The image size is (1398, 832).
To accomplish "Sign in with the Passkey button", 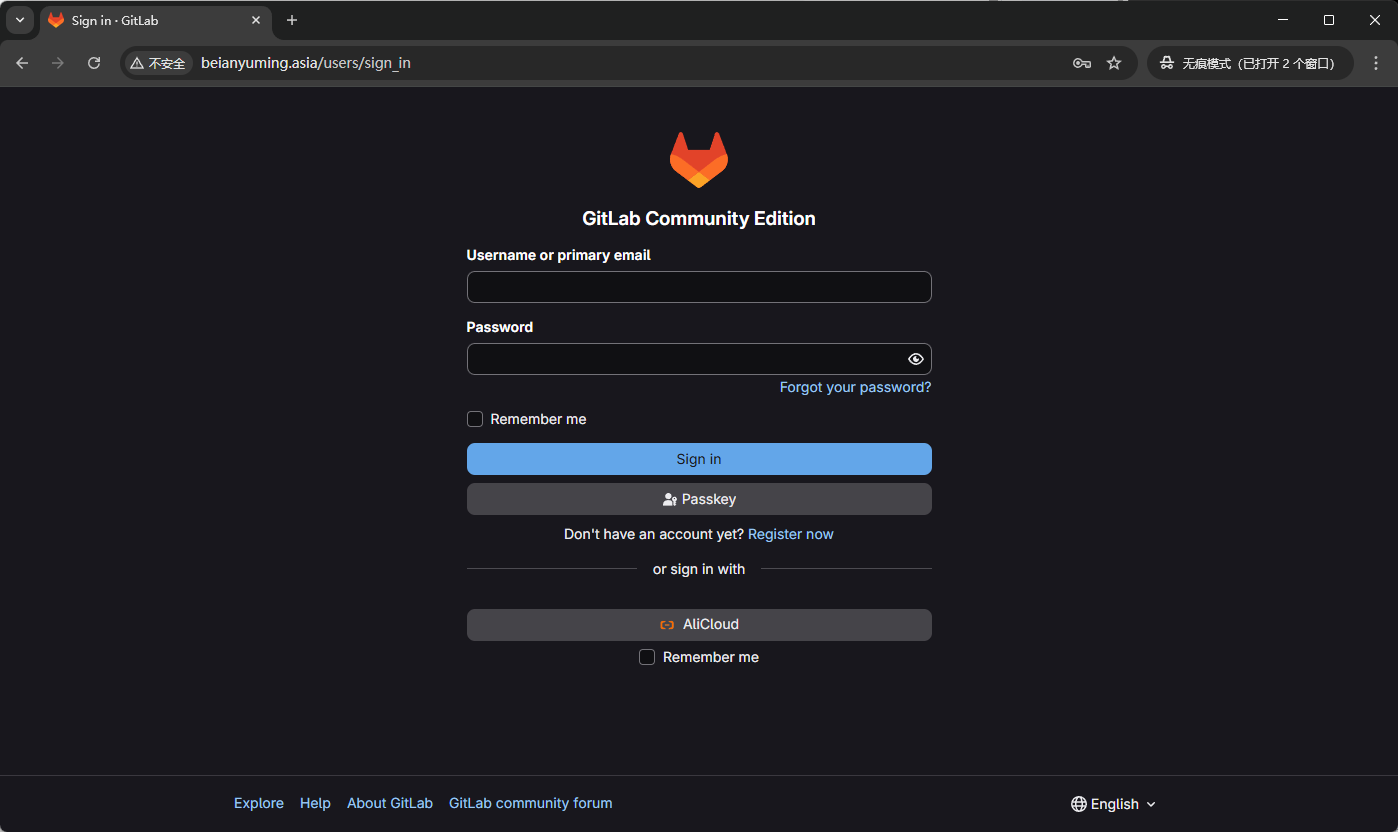I will click(699, 499).
